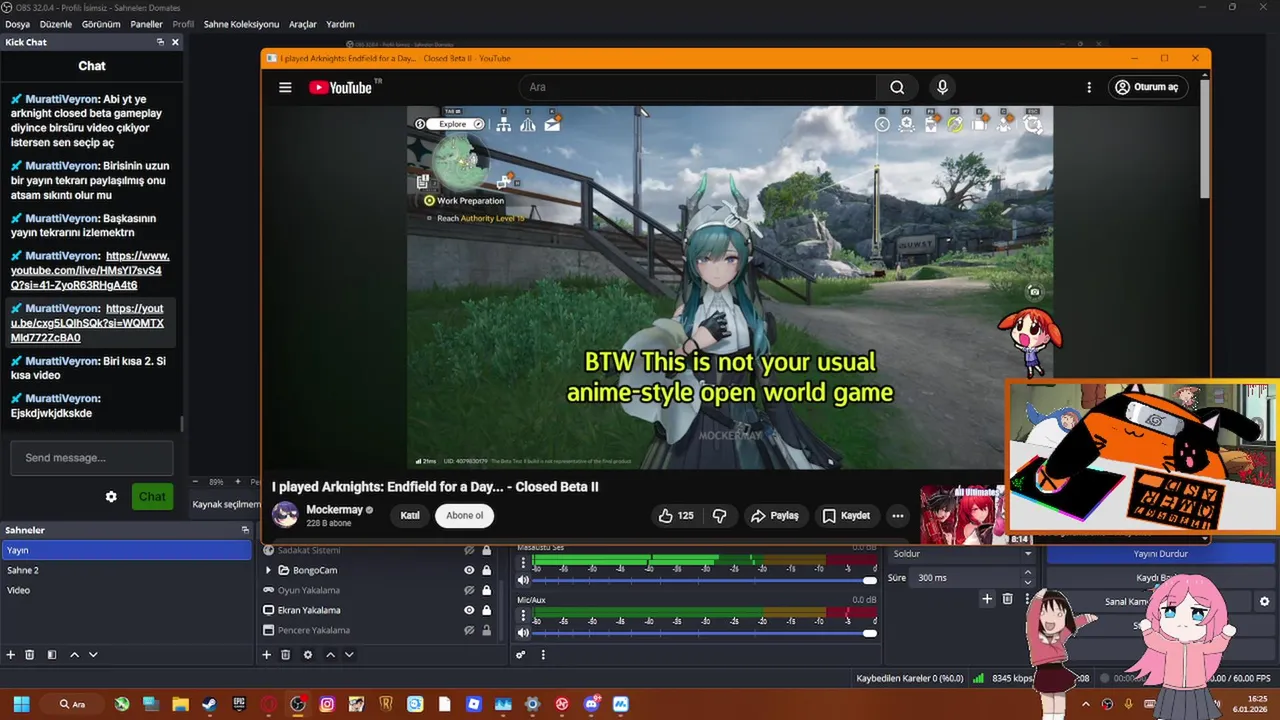This screenshot has width=1280, height=720.
Task: Open Masaüstü Ses options menu
Action: 523,562
